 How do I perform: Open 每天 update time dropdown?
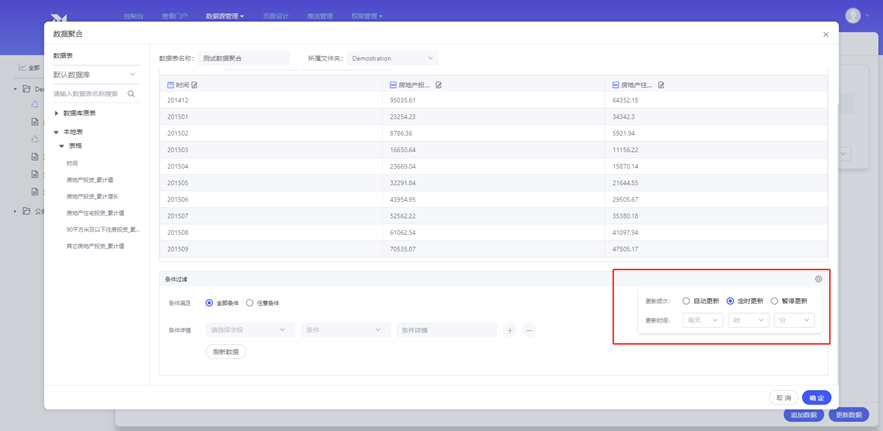(702, 321)
